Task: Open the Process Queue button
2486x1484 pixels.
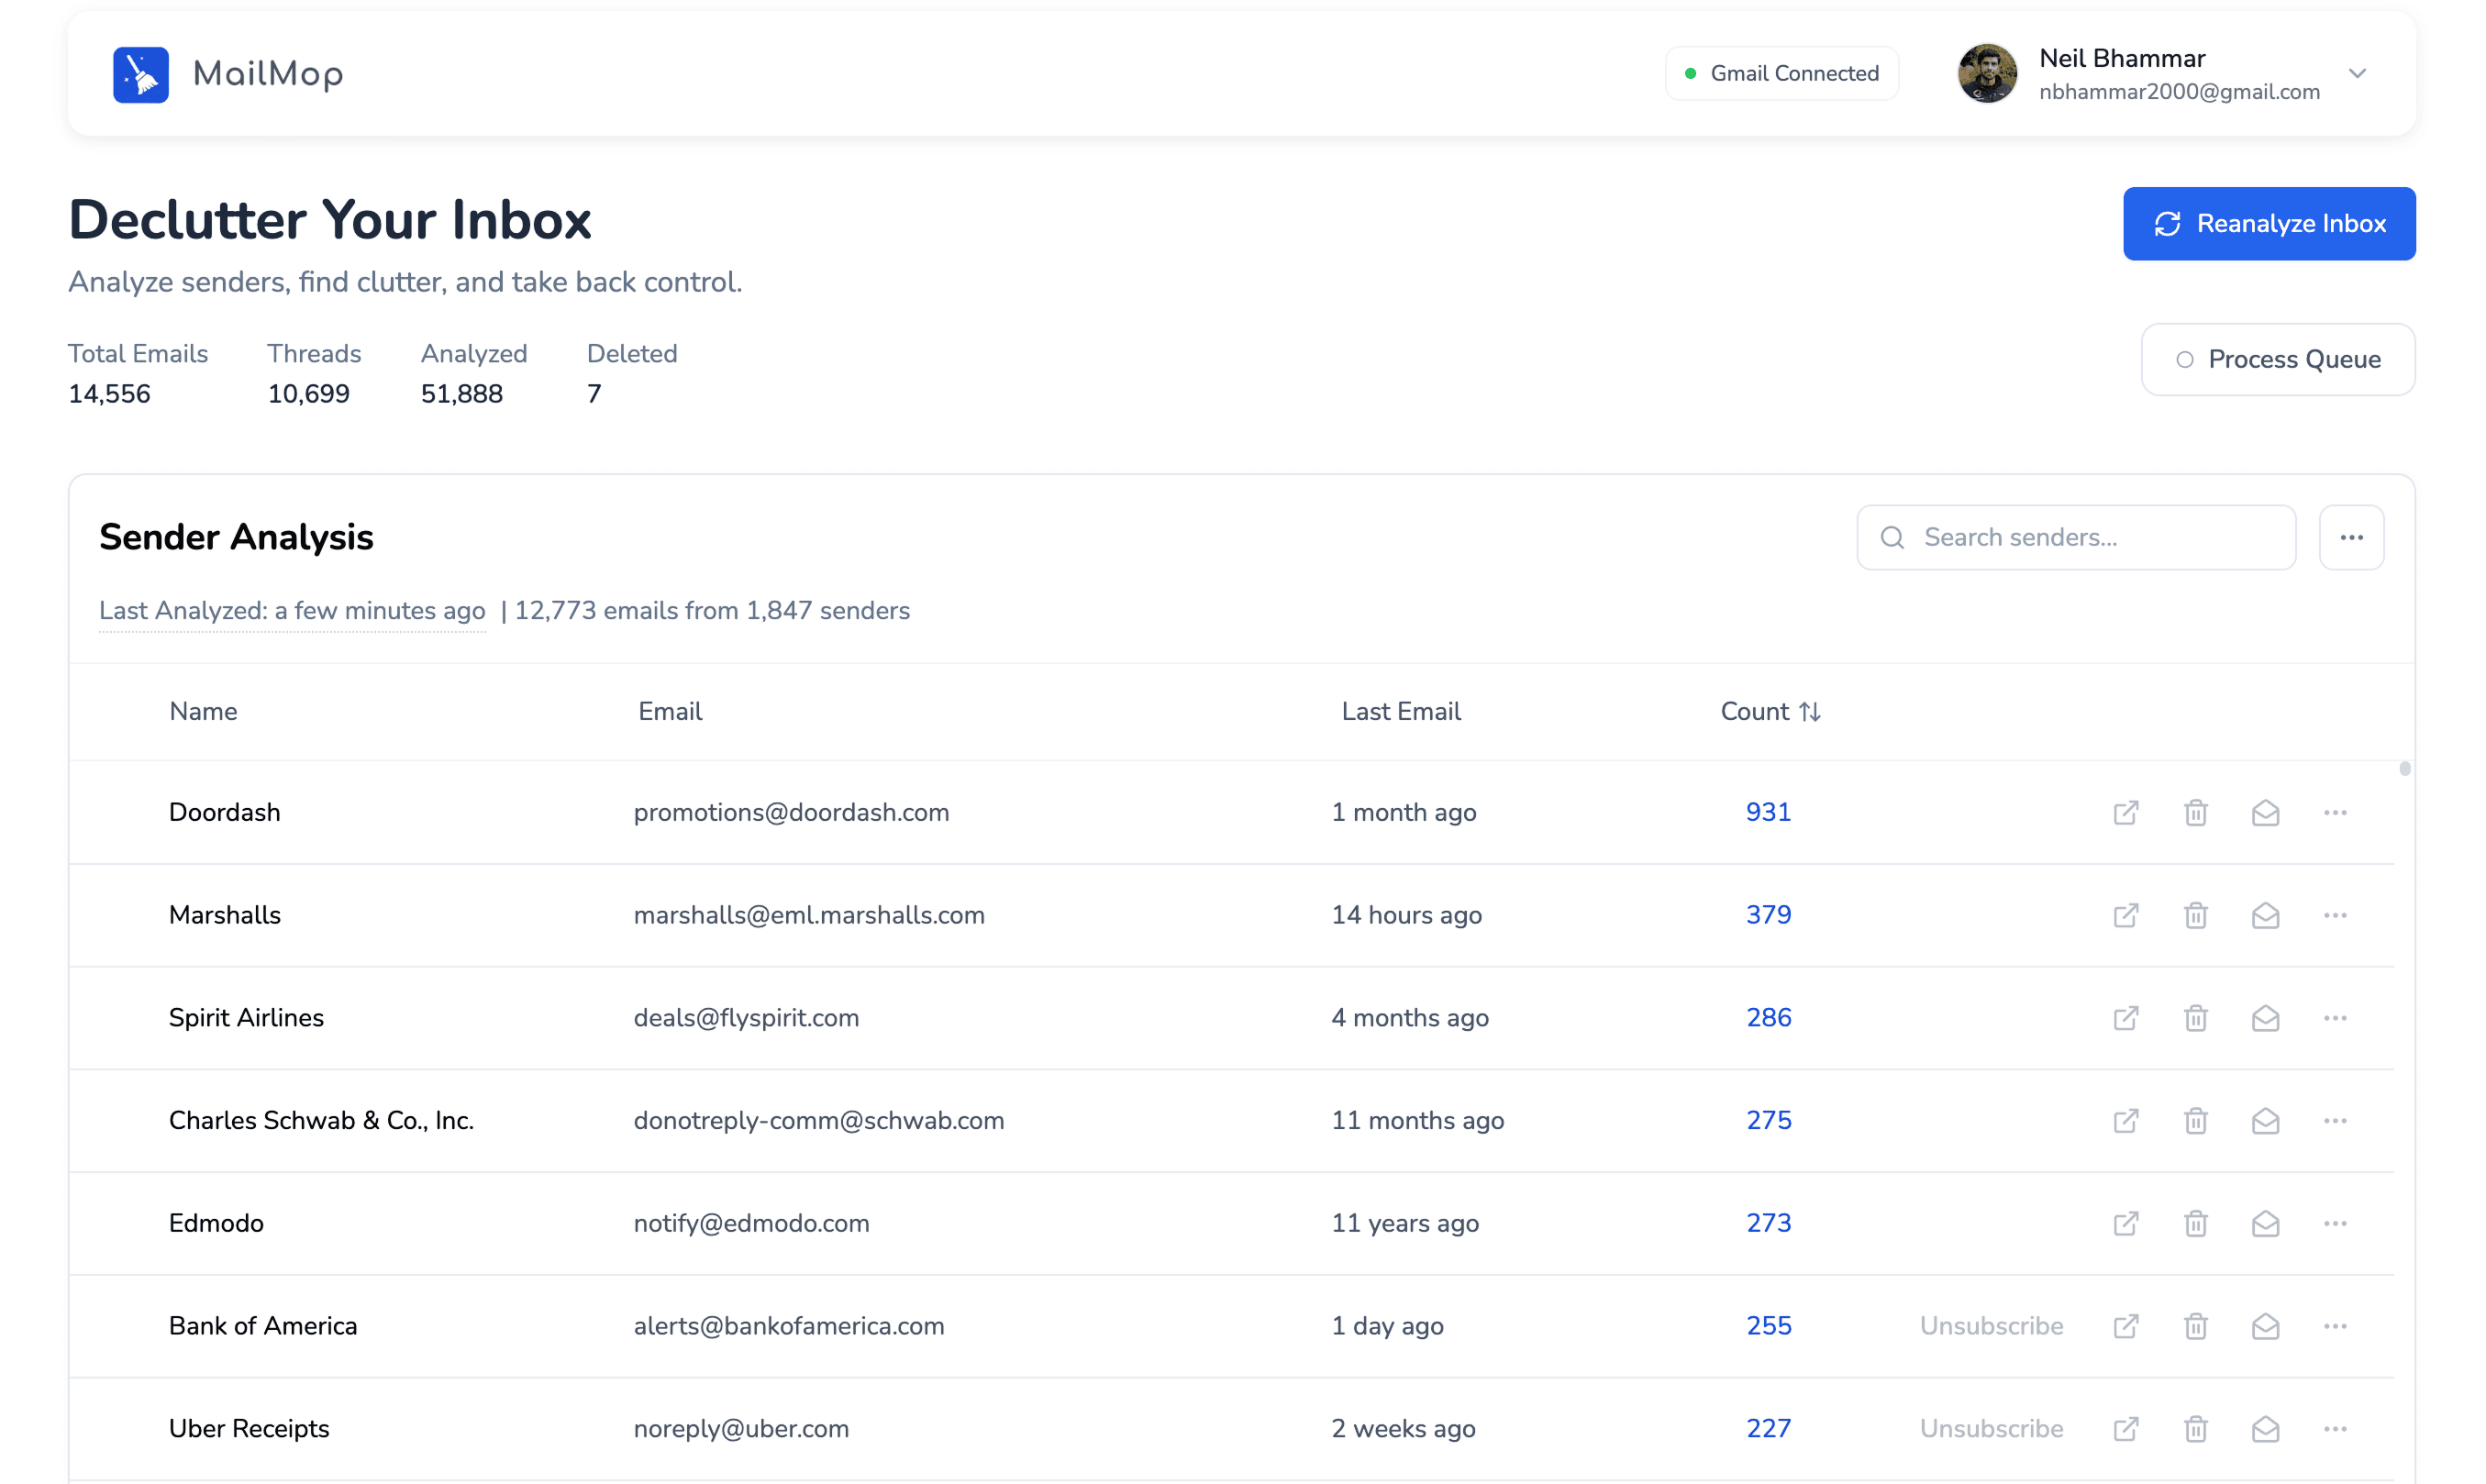Action: coord(2278,359)
